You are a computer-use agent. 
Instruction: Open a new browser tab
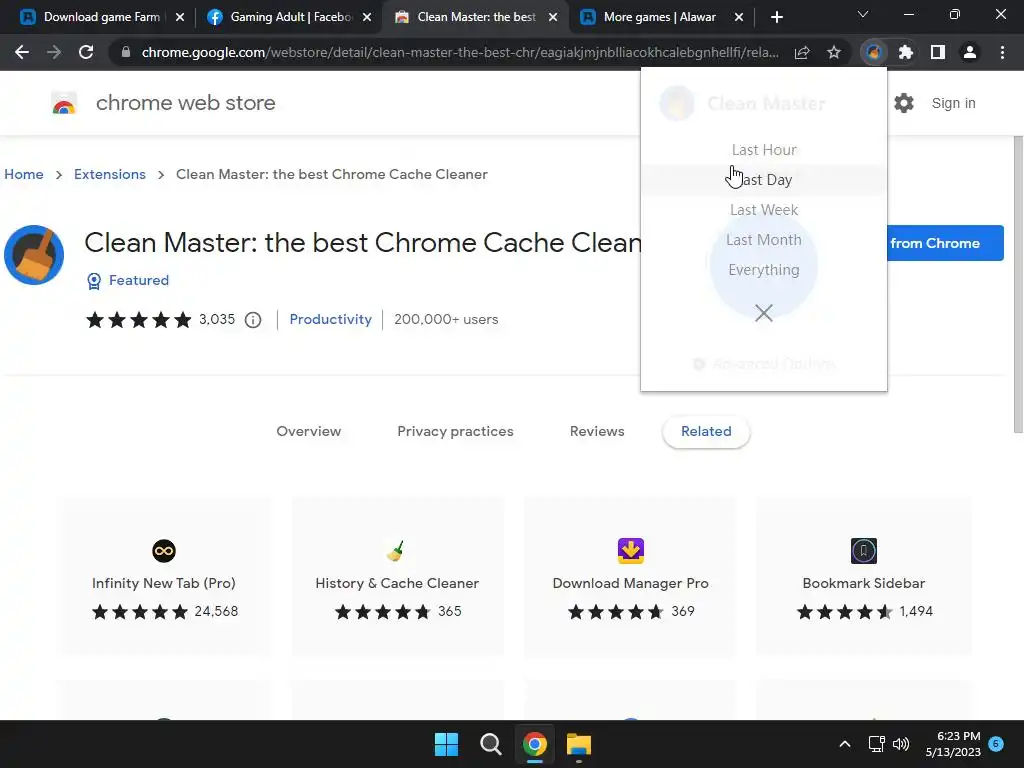[776, 17]
